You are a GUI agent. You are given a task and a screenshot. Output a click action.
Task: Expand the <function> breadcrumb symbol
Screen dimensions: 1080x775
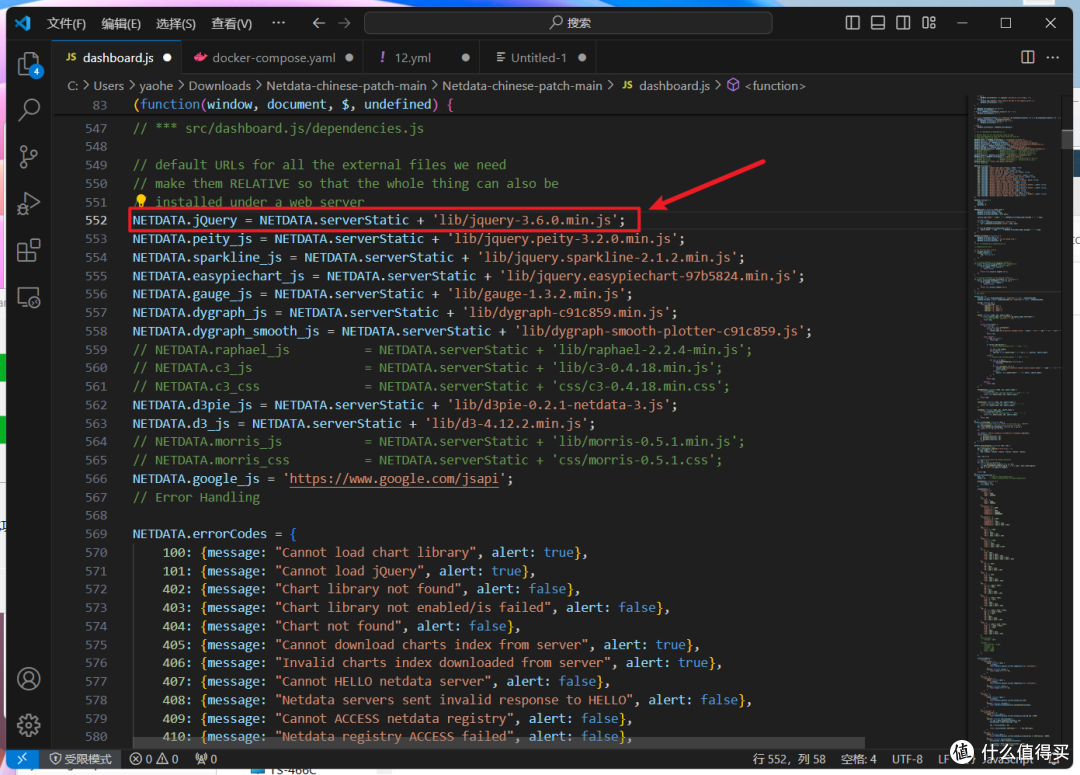777,86
